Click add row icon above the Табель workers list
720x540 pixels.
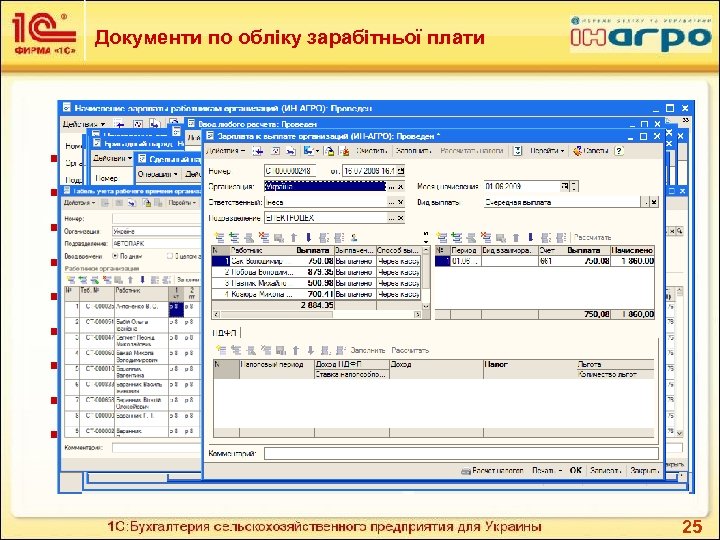click(71, 279)
